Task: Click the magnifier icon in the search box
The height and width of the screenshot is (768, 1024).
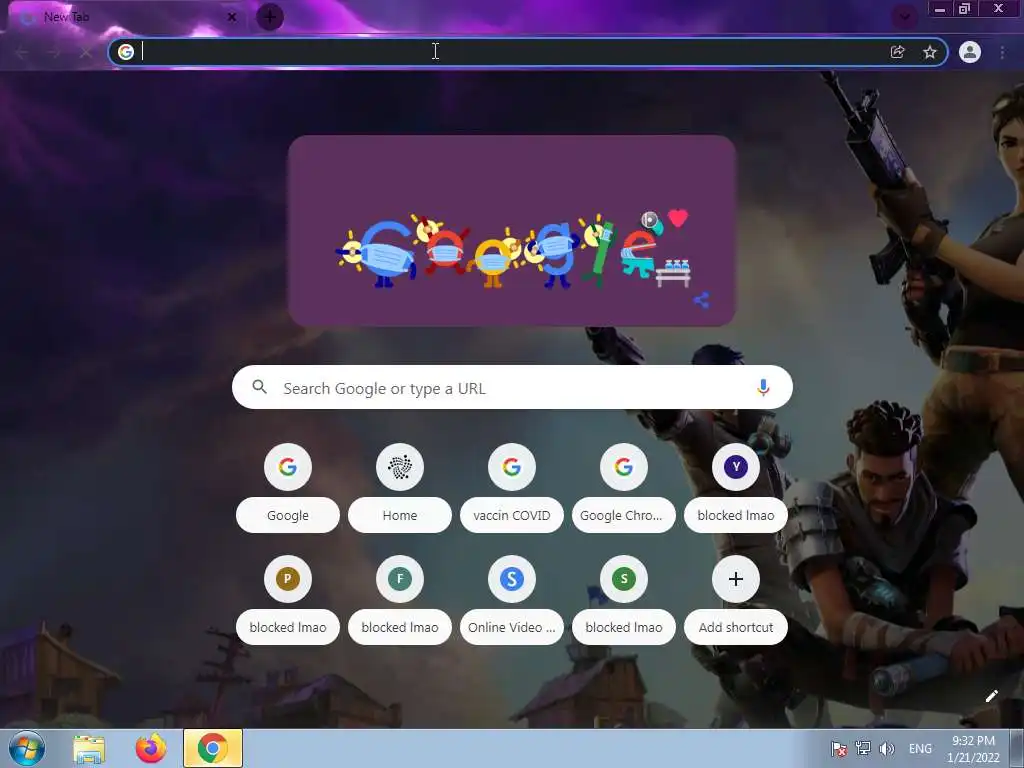Action: 259,387
